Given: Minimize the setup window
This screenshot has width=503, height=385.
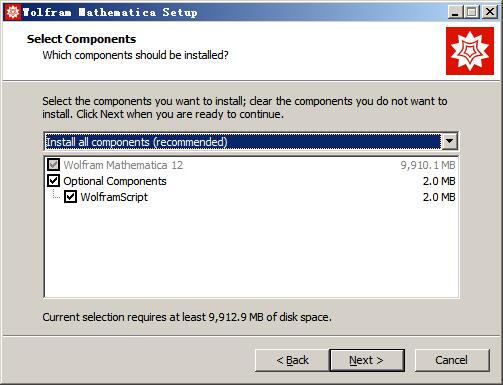Looking at the screenshot, I should [455, 12].
